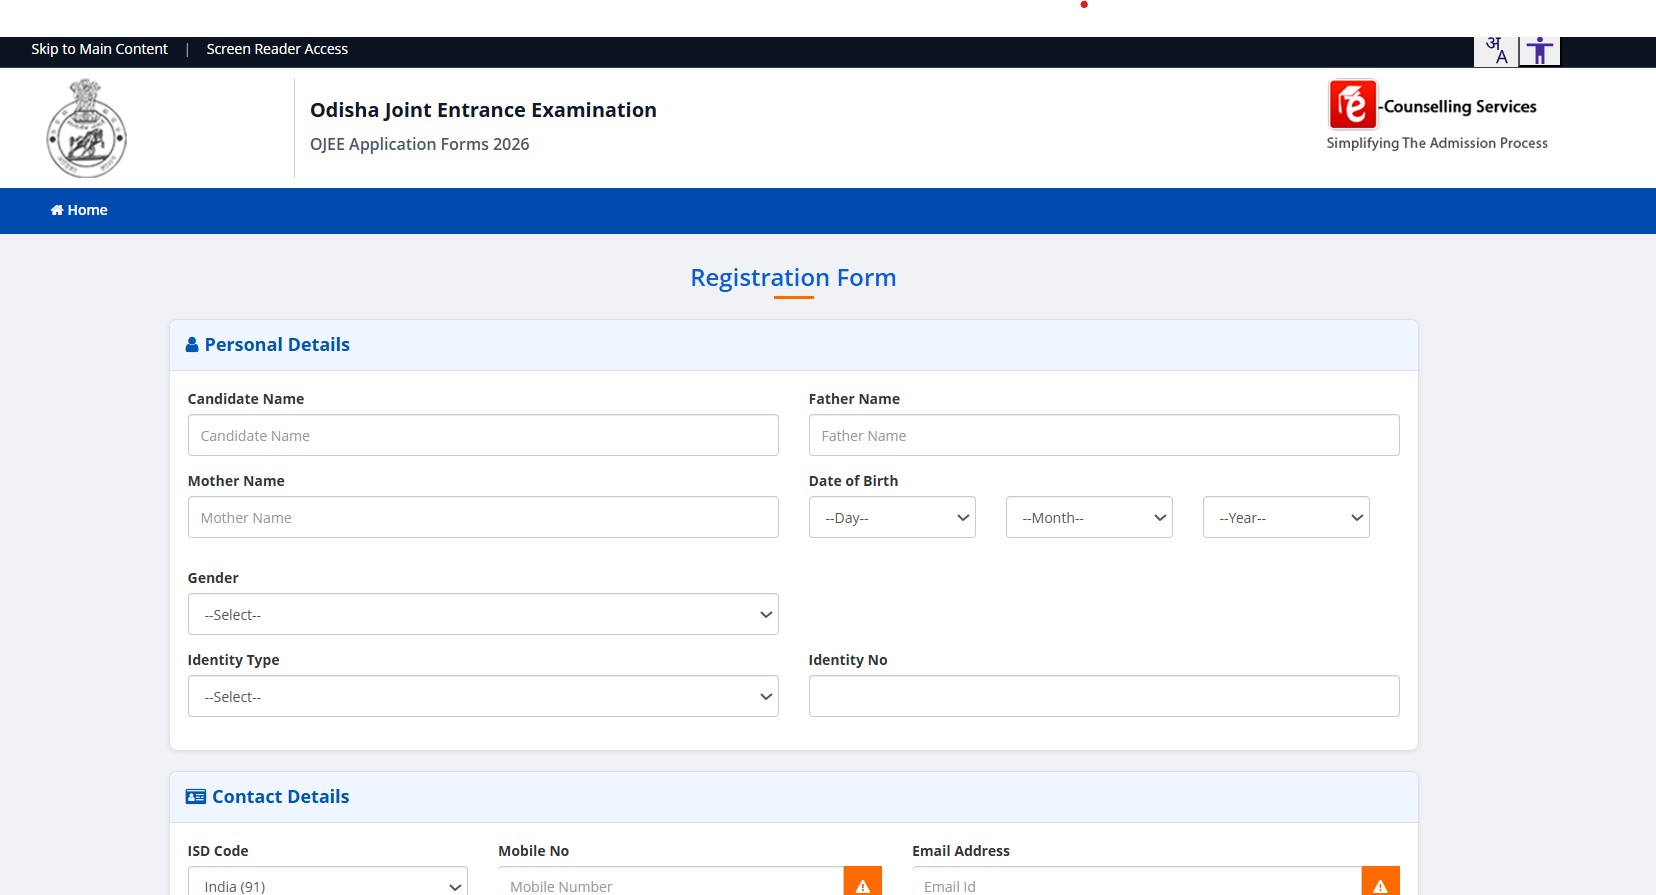Click the Email Address warning icon

[1380, 883]
